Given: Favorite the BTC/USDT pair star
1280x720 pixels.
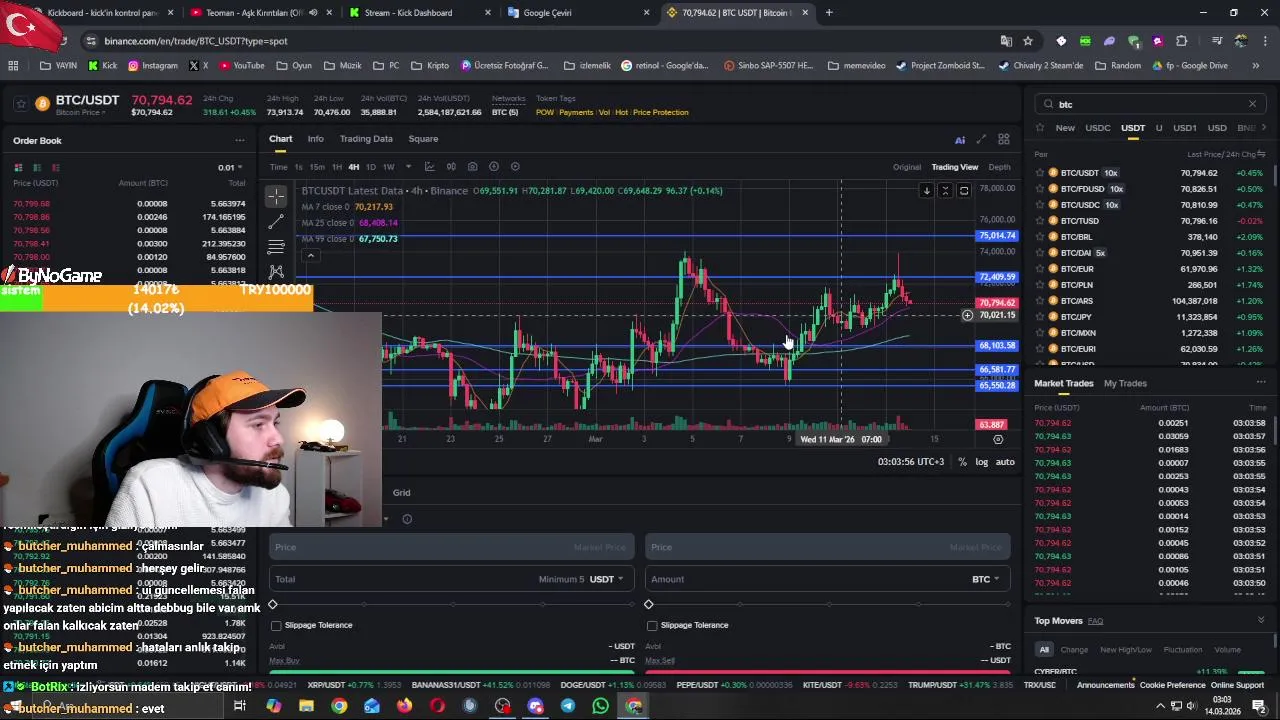Looking at the screenshot, I should 1040,173.
